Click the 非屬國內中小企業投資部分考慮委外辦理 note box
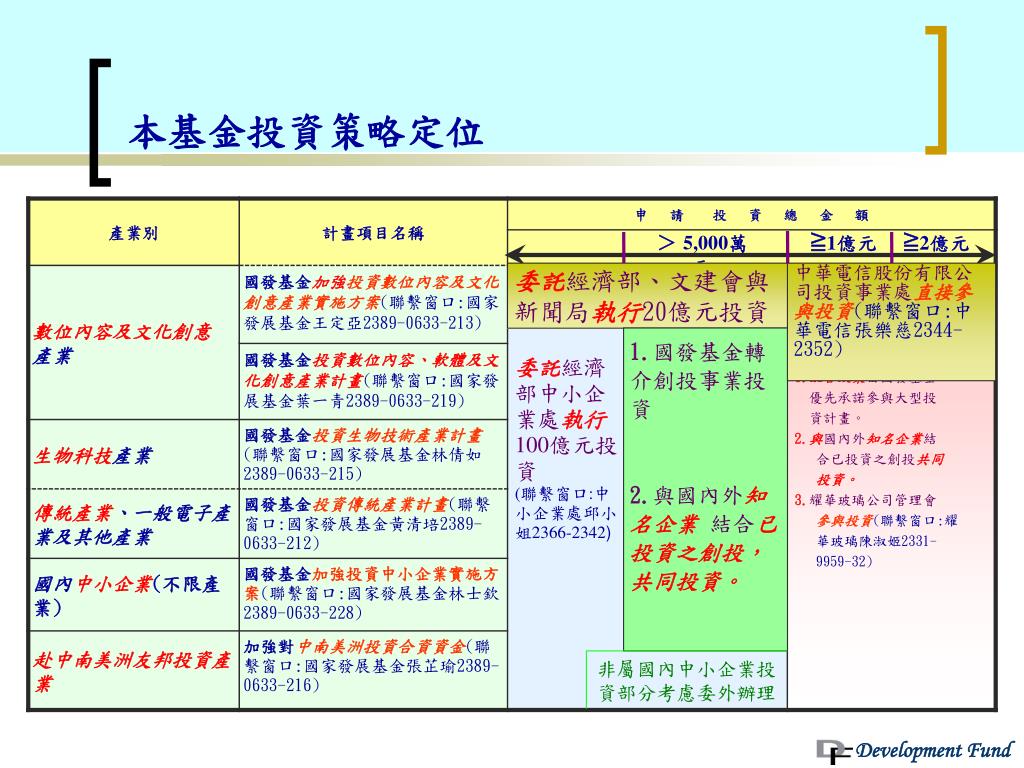Viewport: 1024px width, 768px height. click(686, 680)
